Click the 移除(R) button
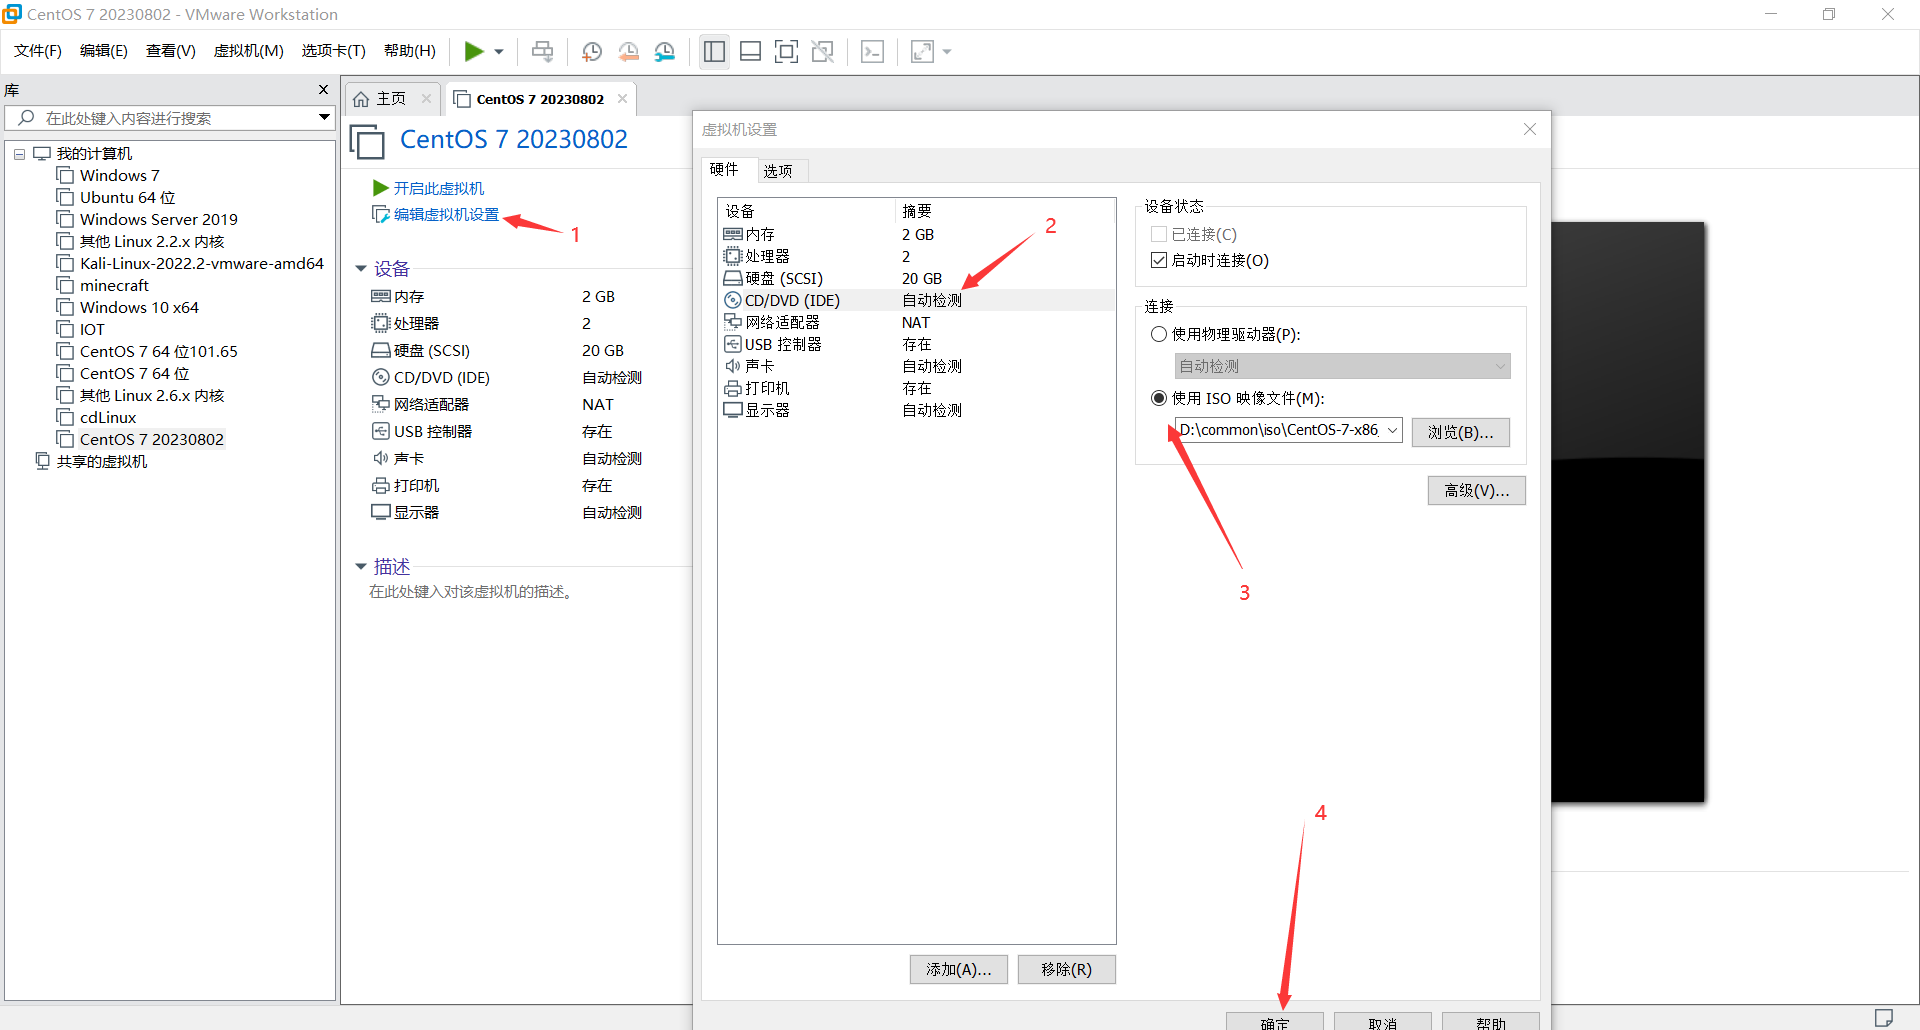Image resolution: width=1920 pixels, height=1030 pixels. pos(1066,969)
